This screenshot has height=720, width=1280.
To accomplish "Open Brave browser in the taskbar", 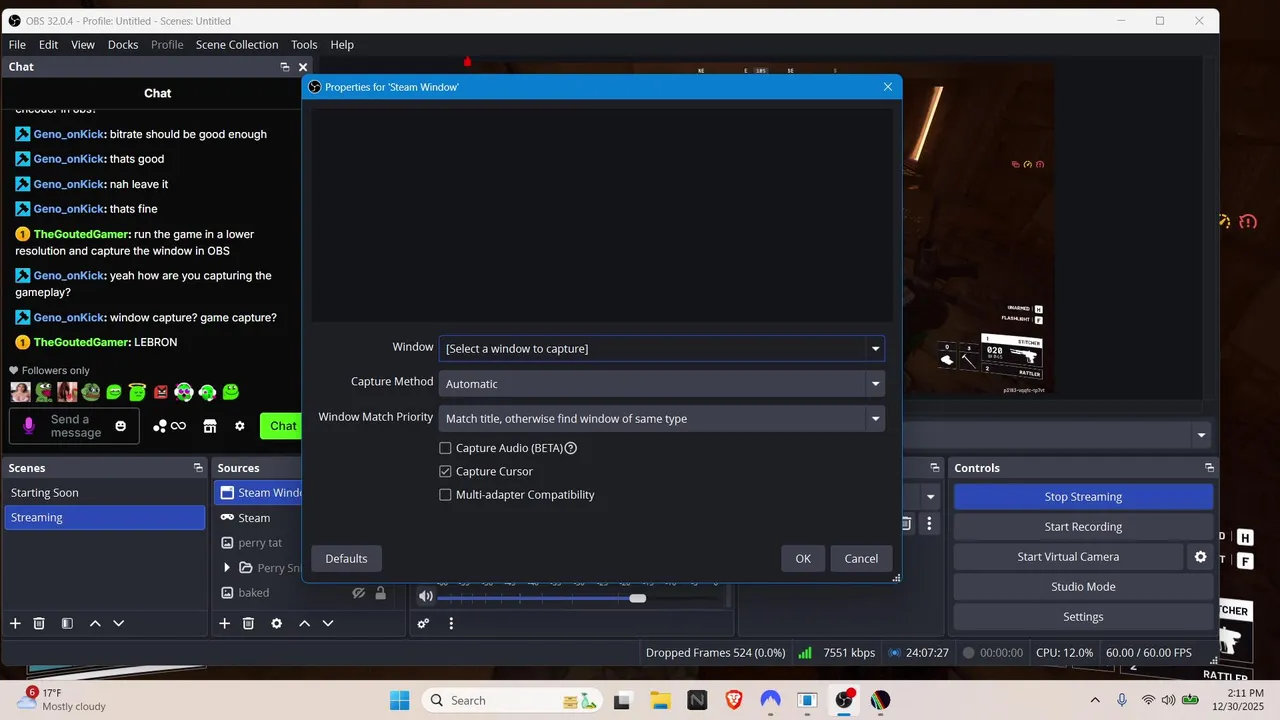I will [733, 700].
